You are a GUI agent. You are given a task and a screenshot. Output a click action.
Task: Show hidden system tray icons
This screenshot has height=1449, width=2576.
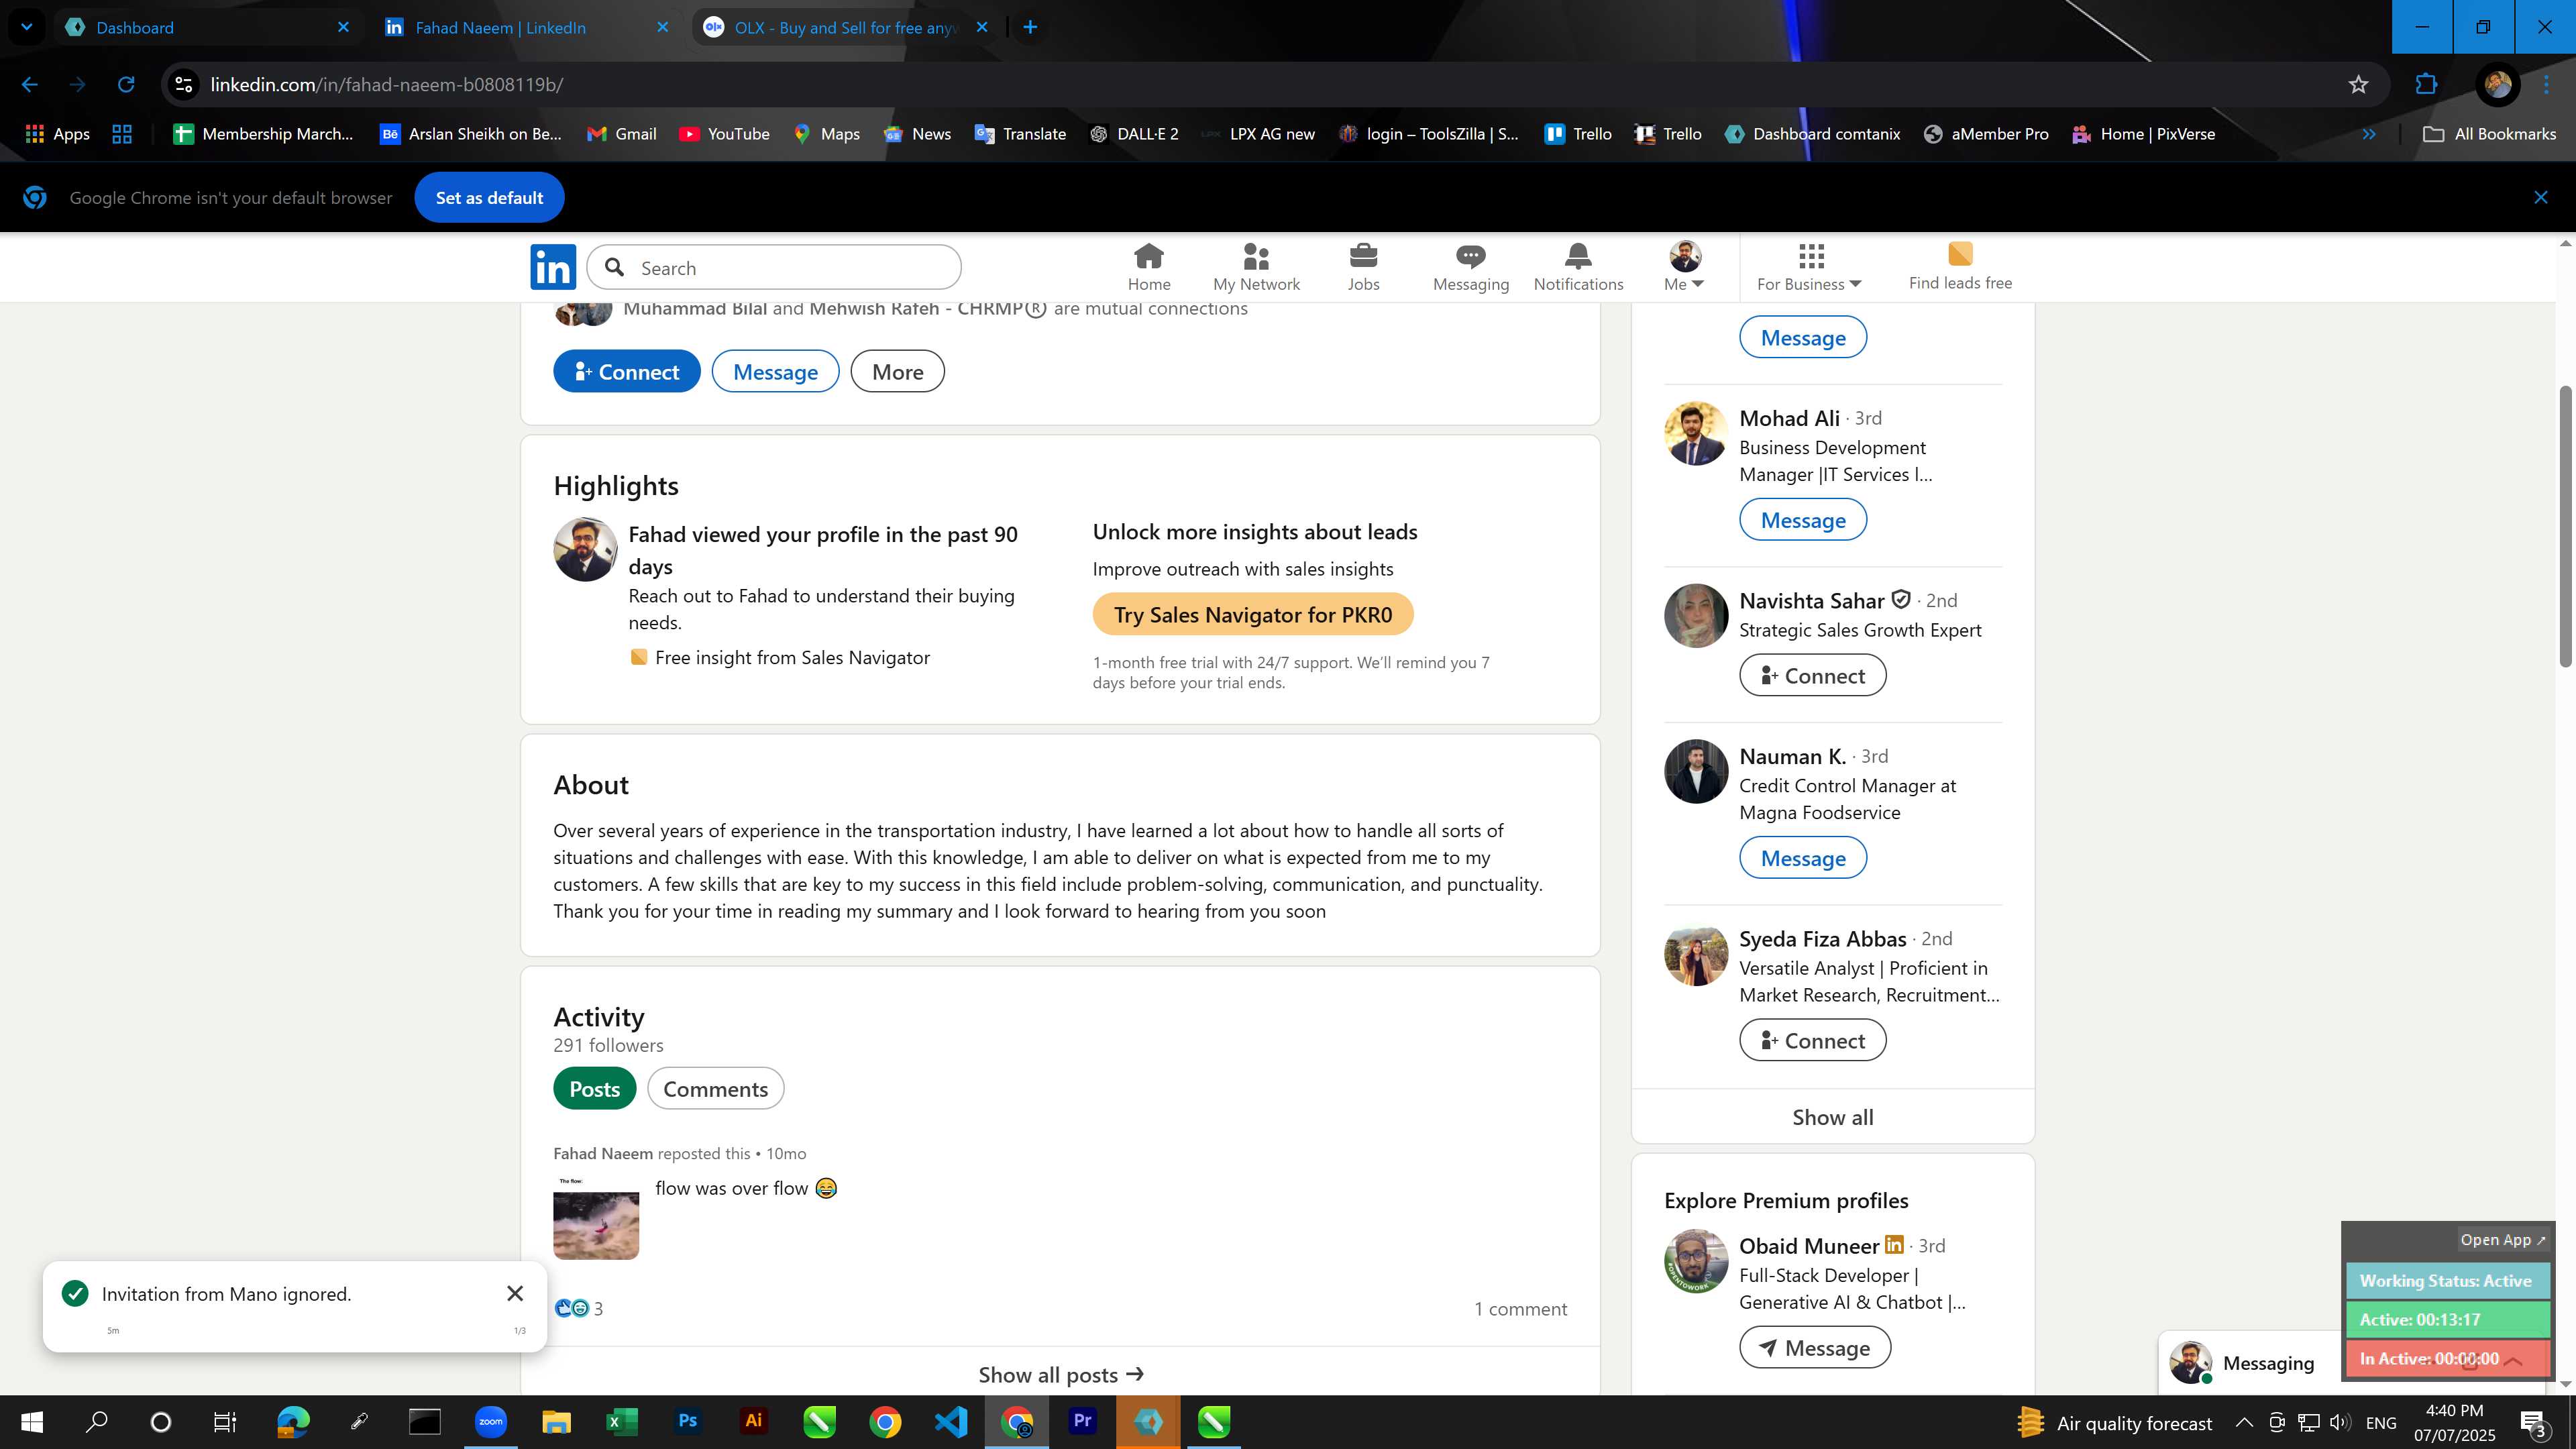(2243, 1422)
